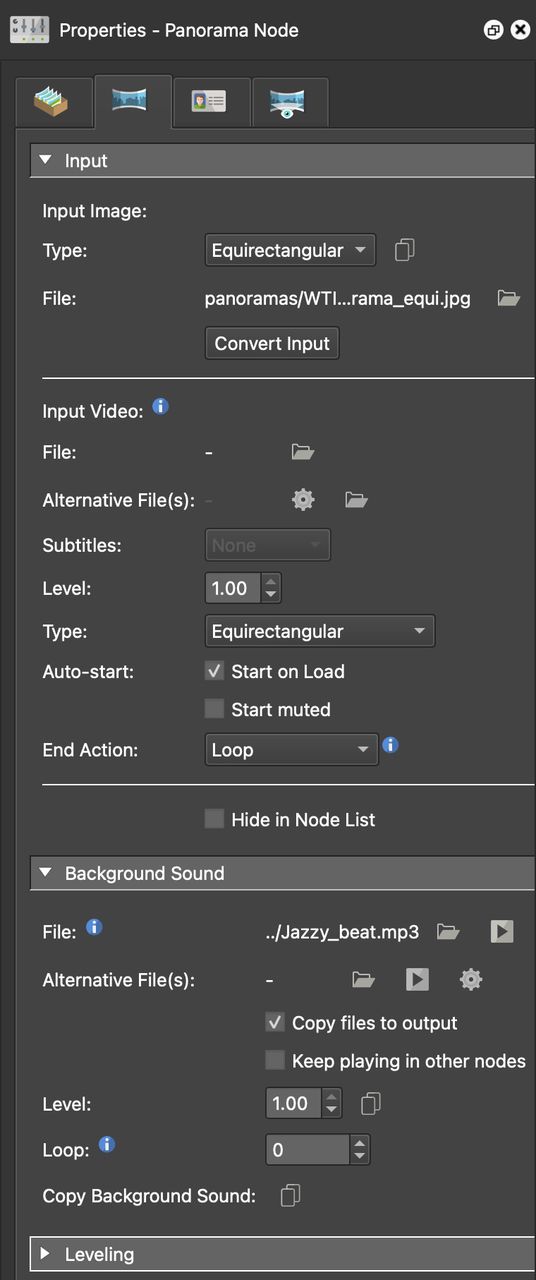Open the Input Image Type dropdown

click(290, 250)
